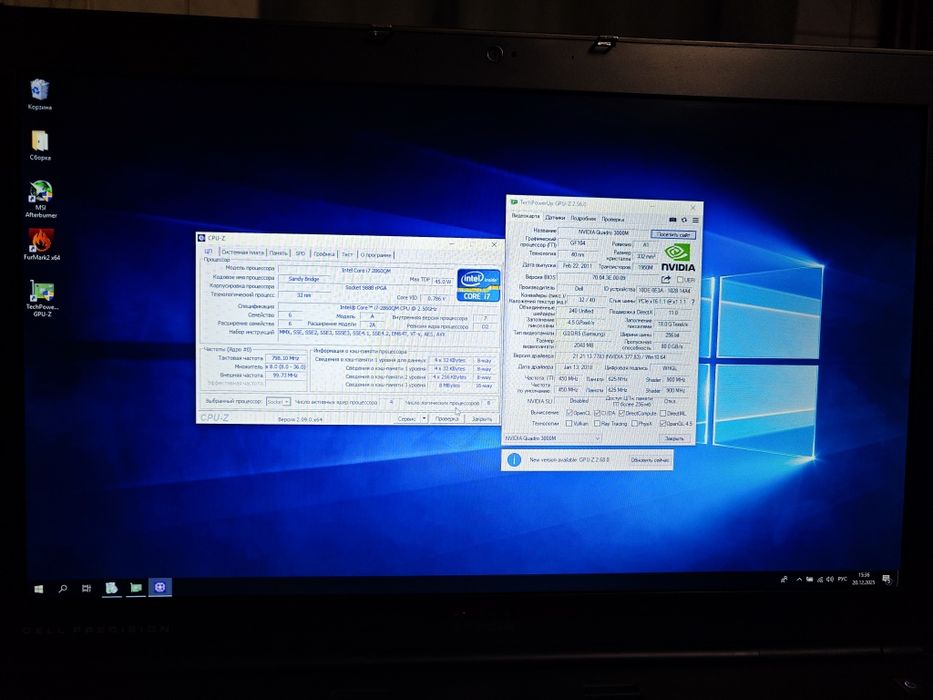Click the Intel Core i7 2860QM model field
Viewport: 933px width, 700px height.
366,270
